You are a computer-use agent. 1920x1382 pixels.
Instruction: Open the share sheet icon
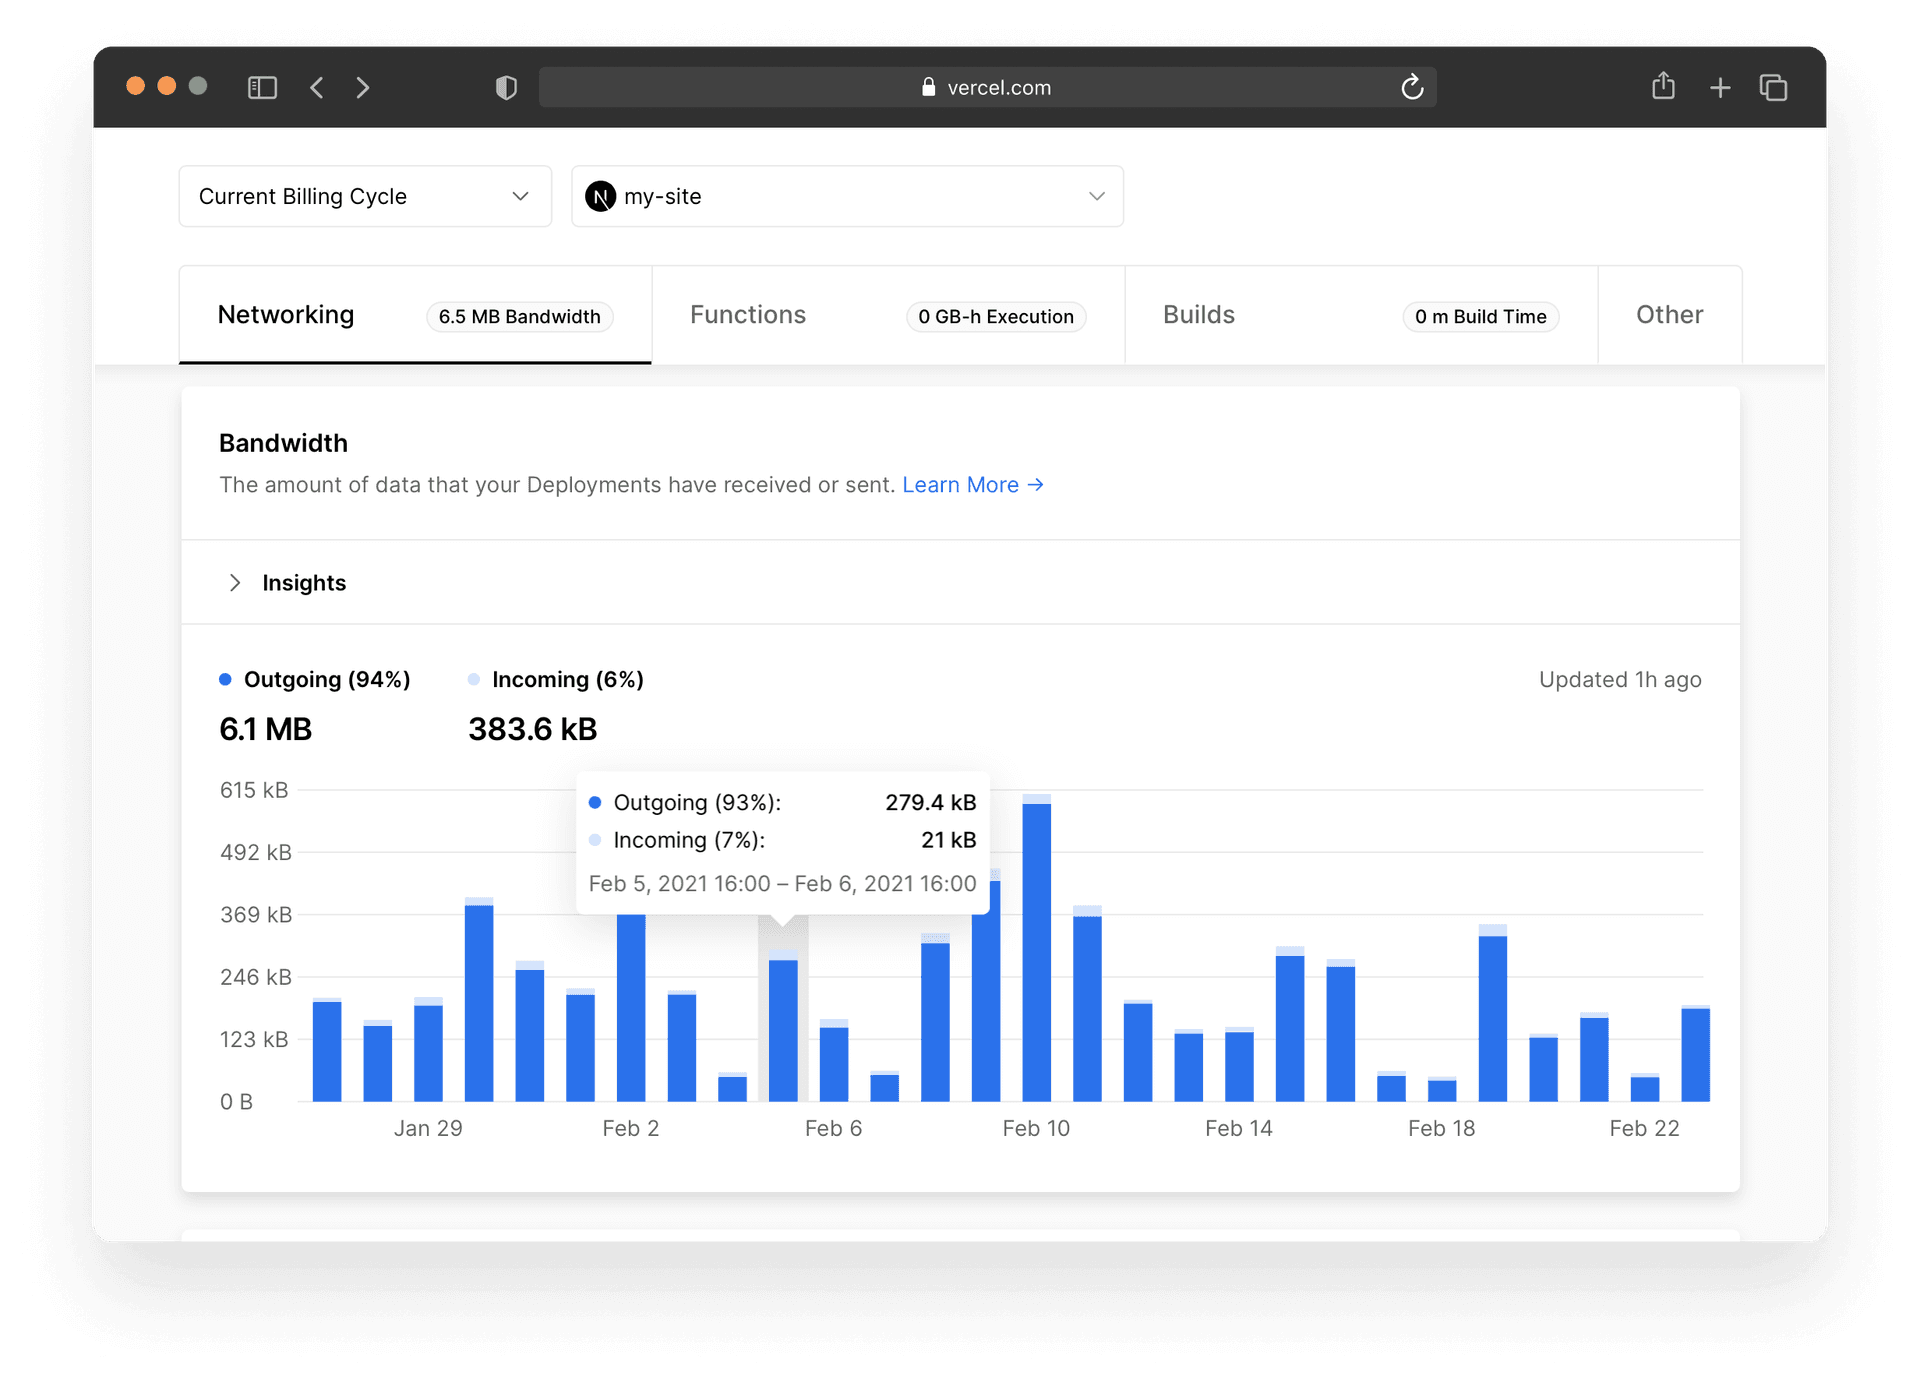[x=1663, y=87]
